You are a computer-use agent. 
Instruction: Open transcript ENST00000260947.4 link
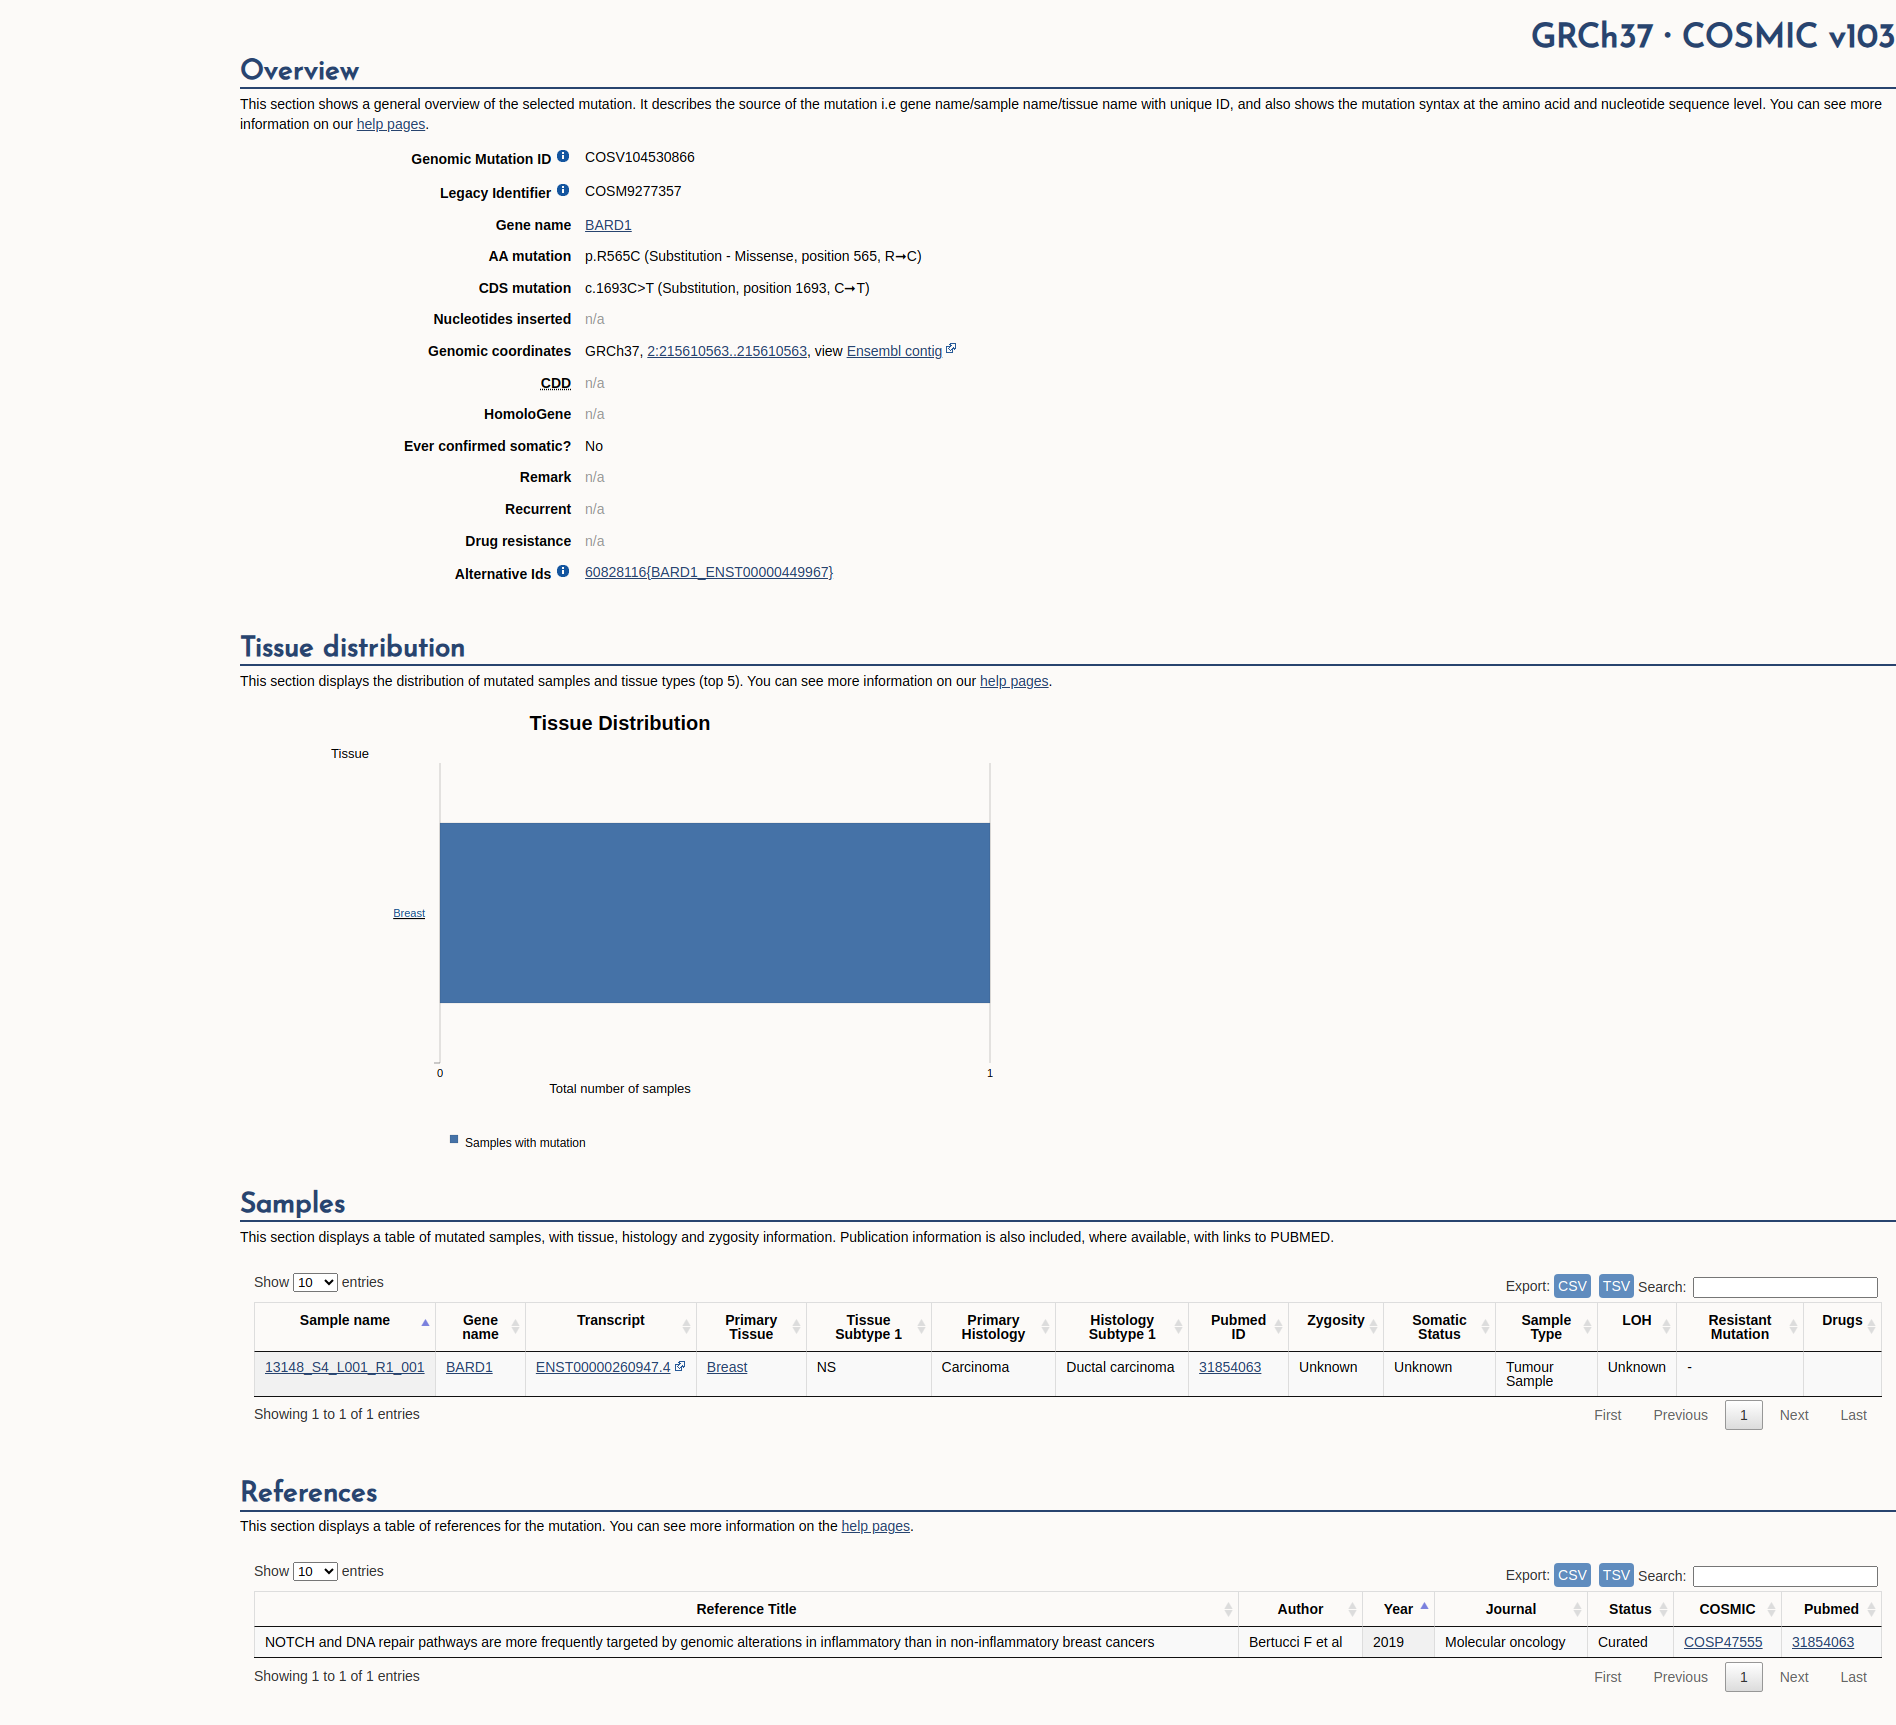[x=603, y=1367]
